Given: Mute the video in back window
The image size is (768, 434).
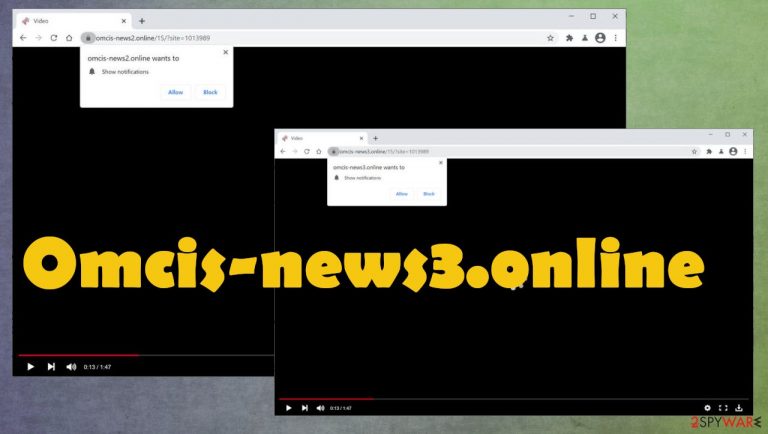Looking at the screenshot, I should 72,366.
